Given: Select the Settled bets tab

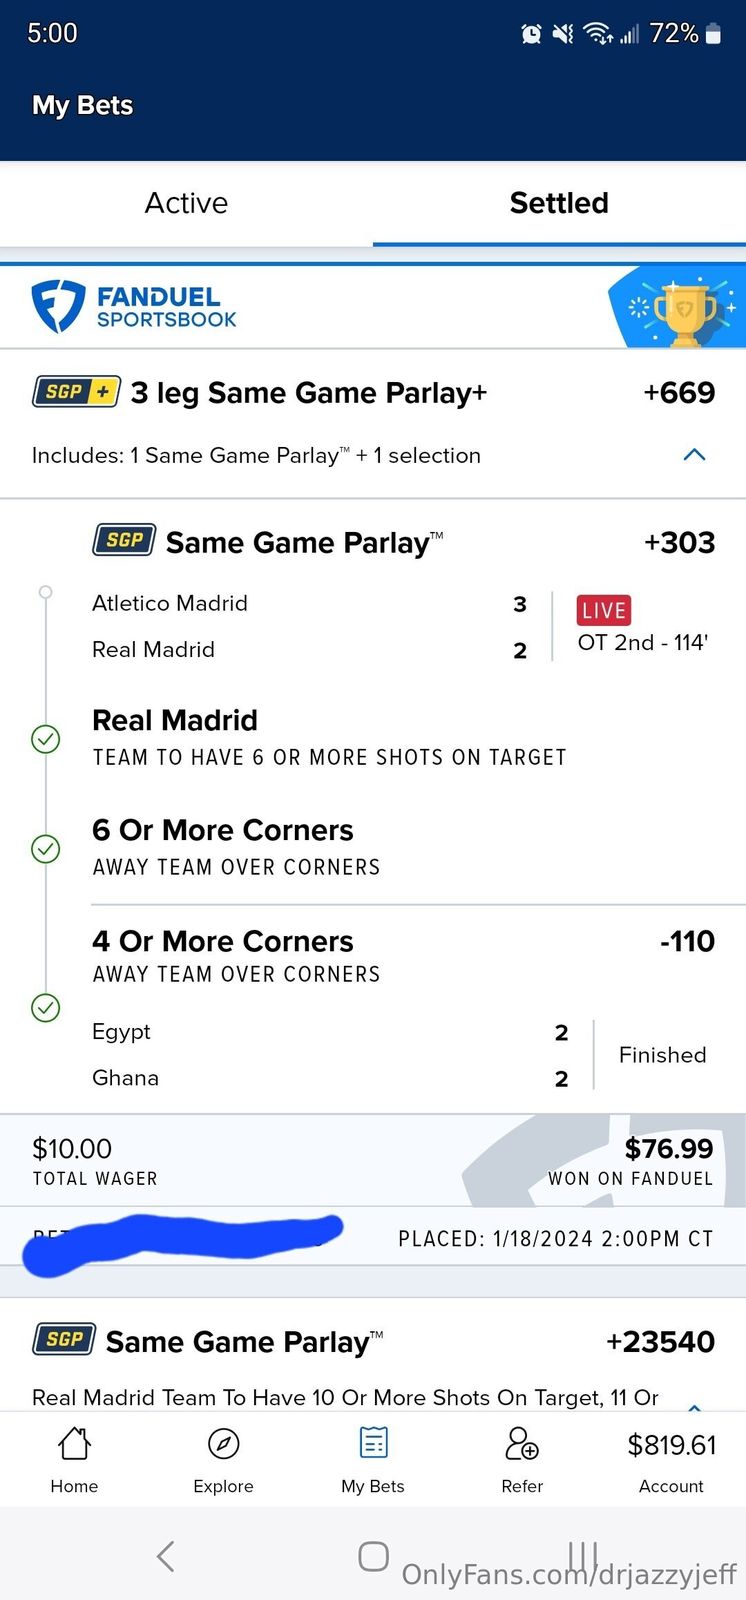Looking at the screenshot, I should pos(559,203).
